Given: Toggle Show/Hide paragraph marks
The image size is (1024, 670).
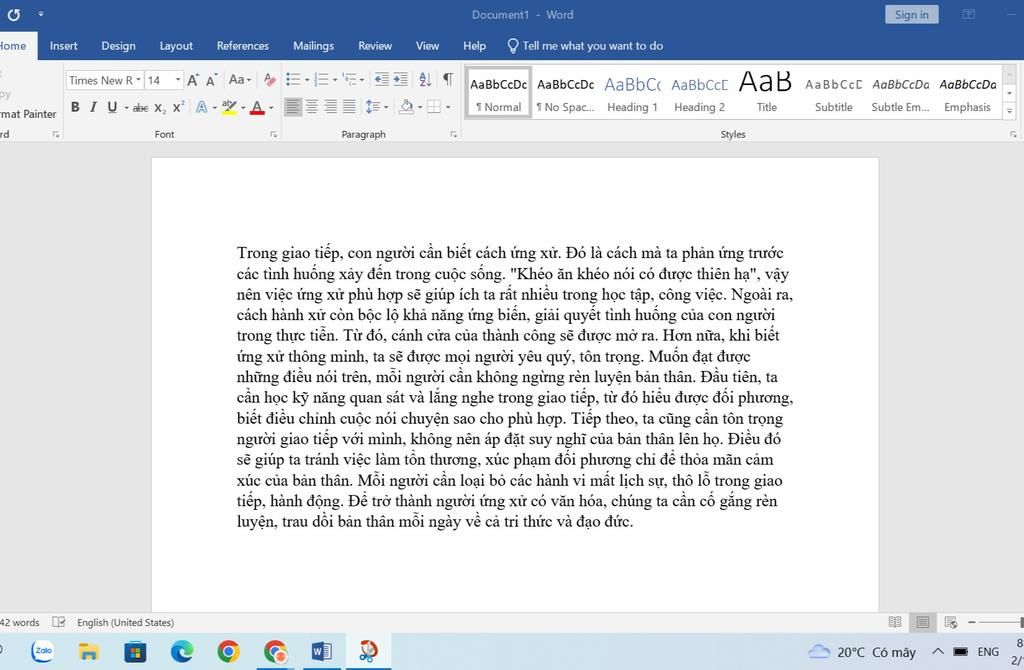Looking at the screenshot, I should (448, 80).
